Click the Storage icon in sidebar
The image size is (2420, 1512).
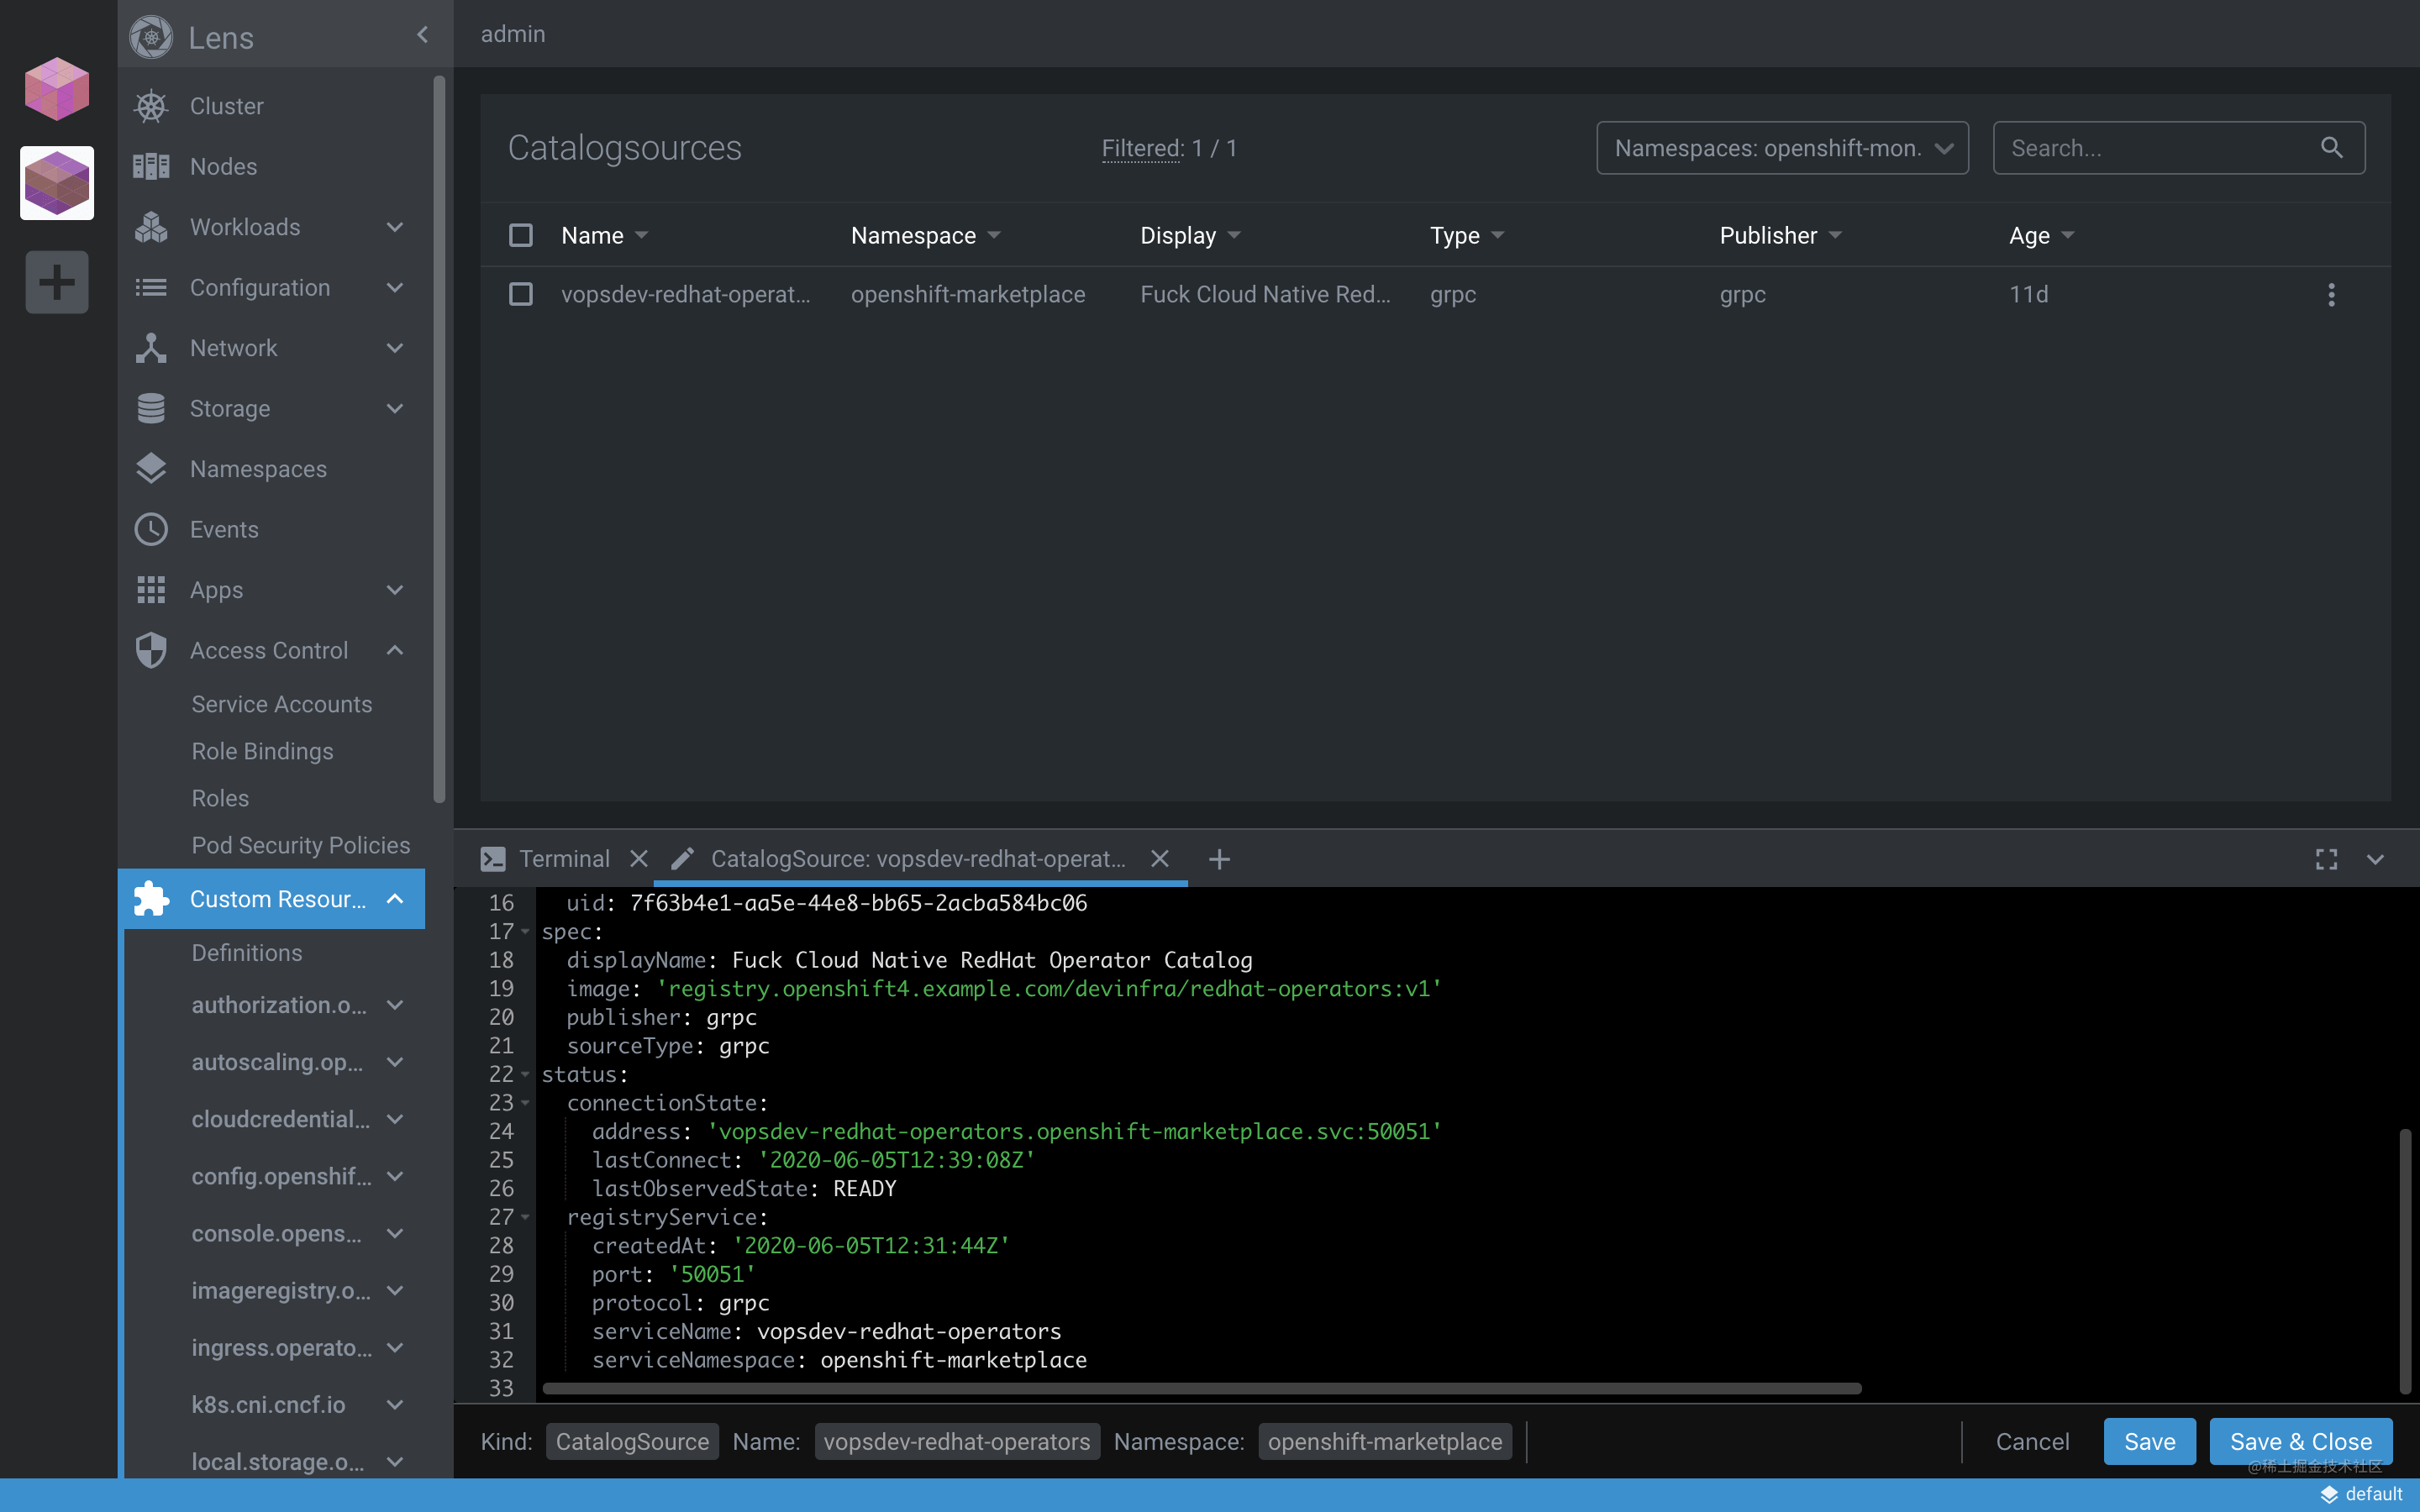pyautogui.click(x=150, y=407)
